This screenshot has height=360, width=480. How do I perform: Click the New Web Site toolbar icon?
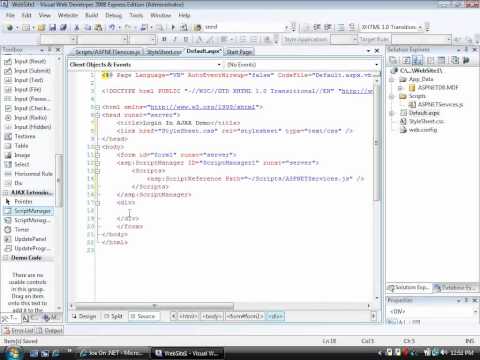(10, 28)
